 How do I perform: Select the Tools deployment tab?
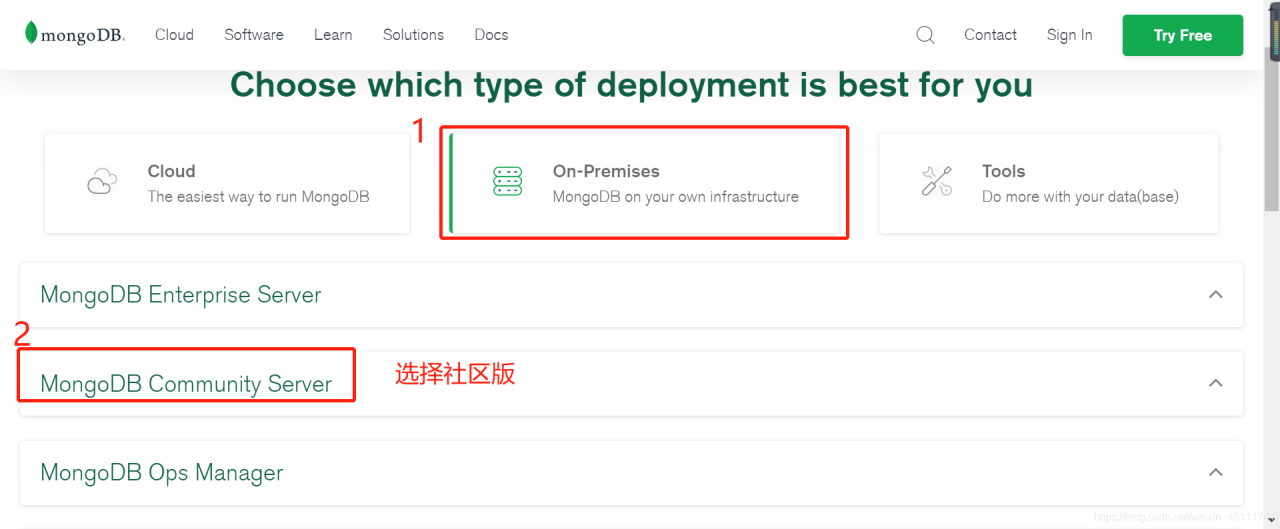click(x=1049, y=183)
